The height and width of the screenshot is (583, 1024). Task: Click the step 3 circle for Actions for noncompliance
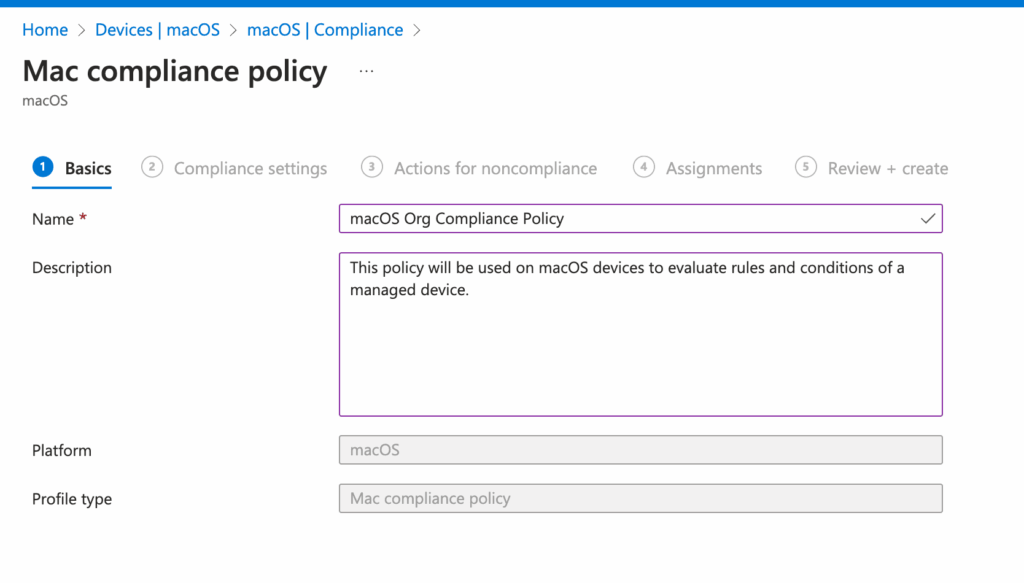(x=372, y=168)
